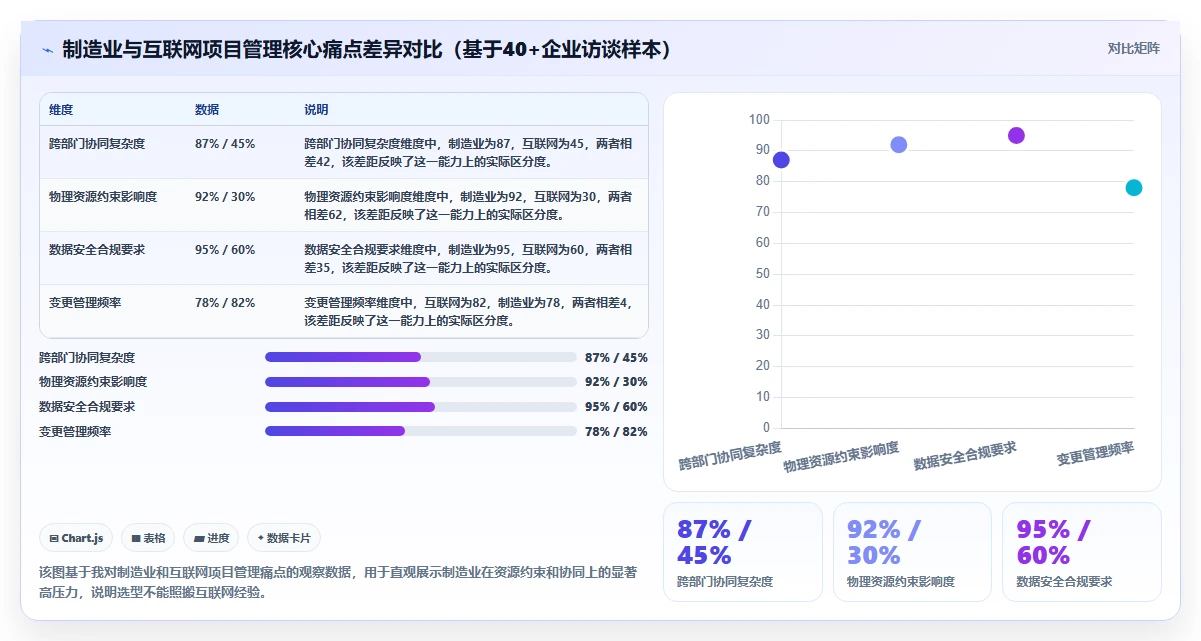Click the lightning icon beside the title
Viewport: 1201px width, 641px height.
[x=47, y=49]
